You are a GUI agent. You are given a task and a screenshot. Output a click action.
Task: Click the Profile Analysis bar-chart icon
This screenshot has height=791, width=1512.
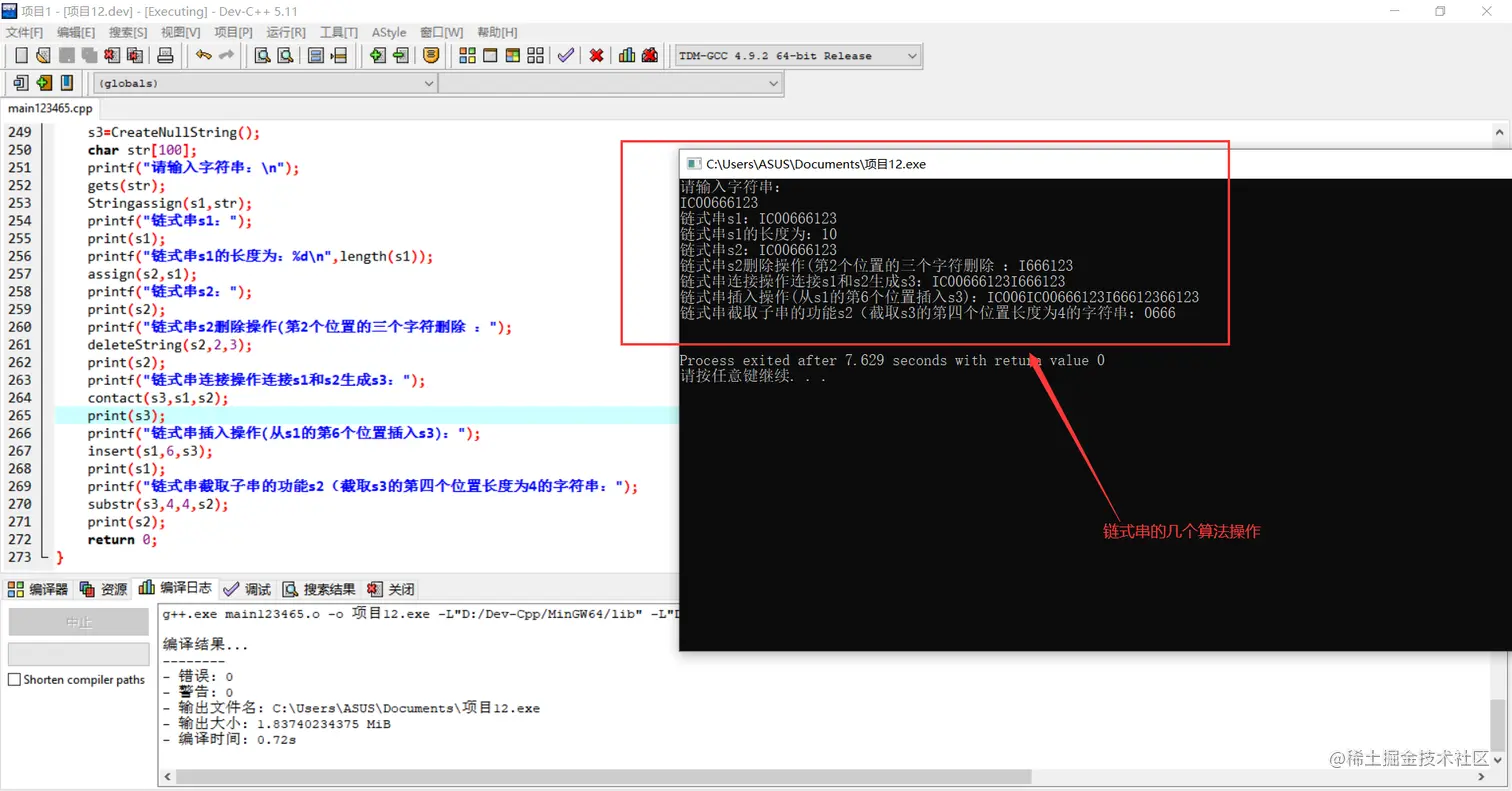point(626,55)
